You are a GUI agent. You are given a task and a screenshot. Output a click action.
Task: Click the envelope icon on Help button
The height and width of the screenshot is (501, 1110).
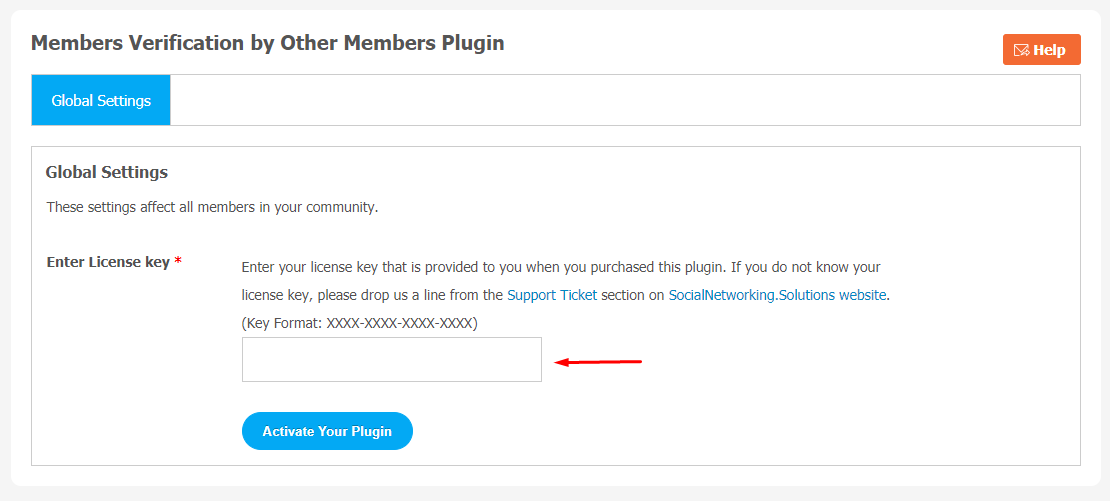[1022, 50]
